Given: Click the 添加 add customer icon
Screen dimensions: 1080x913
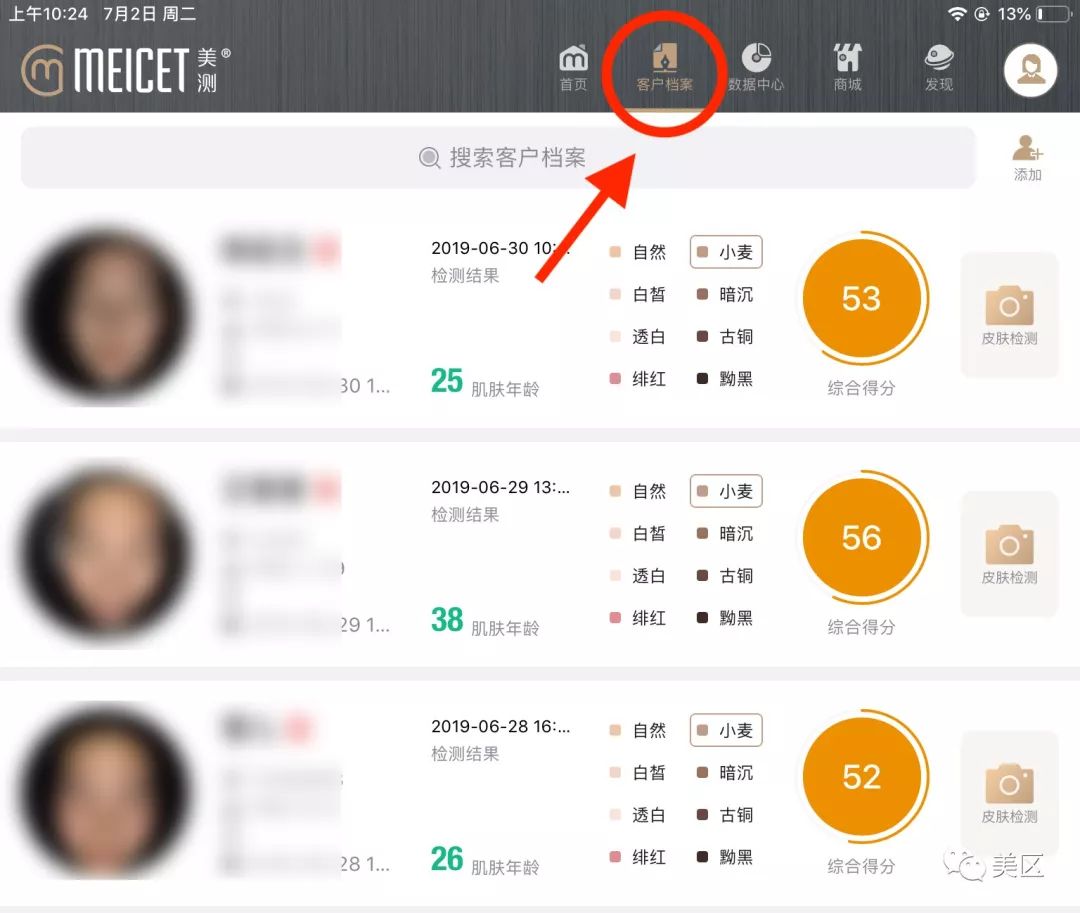Looking at the screenshot, I should point(1027,158).
